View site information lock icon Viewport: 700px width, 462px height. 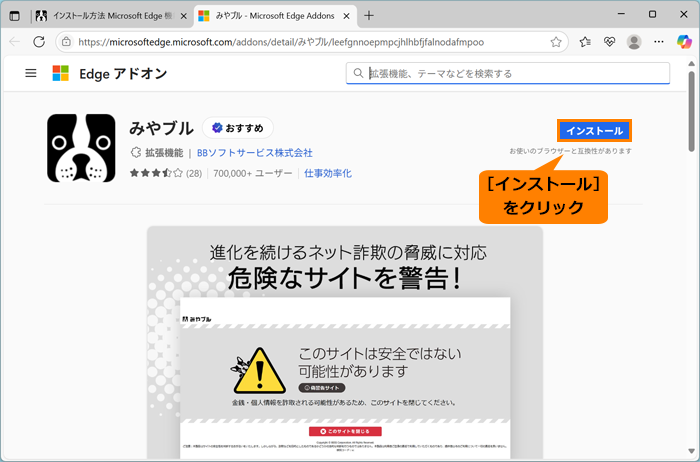[x=67, y=42]
